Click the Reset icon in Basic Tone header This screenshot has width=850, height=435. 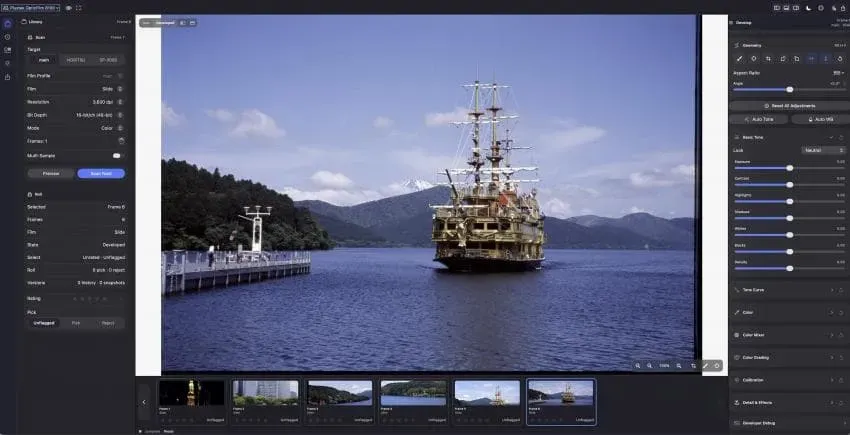click(841, 137)
